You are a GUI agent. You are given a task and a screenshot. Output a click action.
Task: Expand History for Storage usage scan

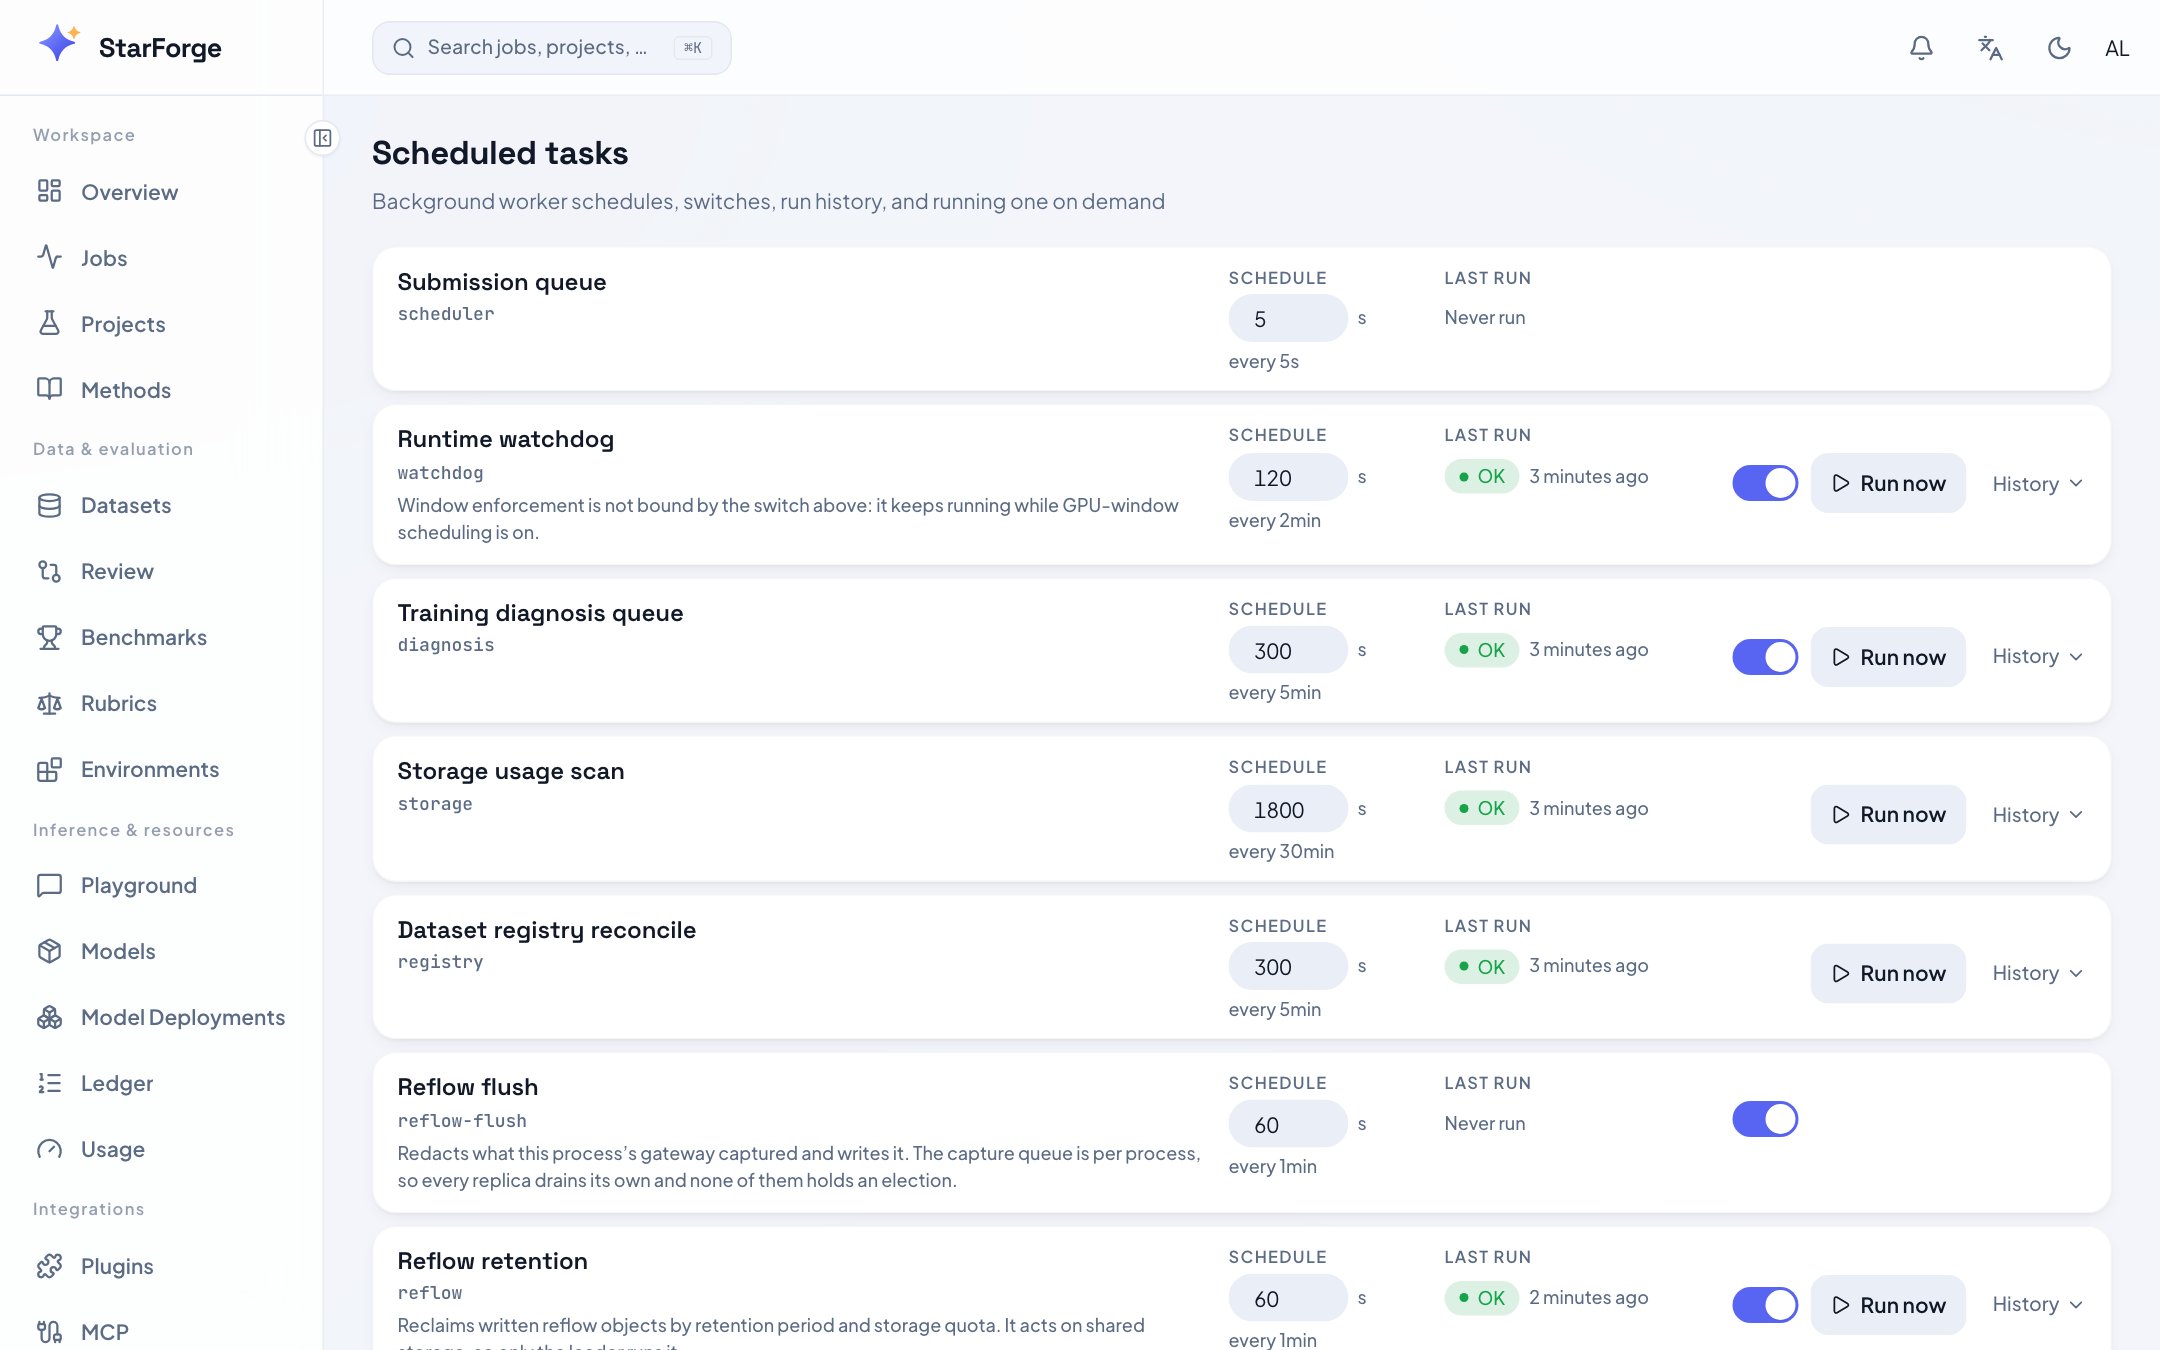click(2037, 815)
